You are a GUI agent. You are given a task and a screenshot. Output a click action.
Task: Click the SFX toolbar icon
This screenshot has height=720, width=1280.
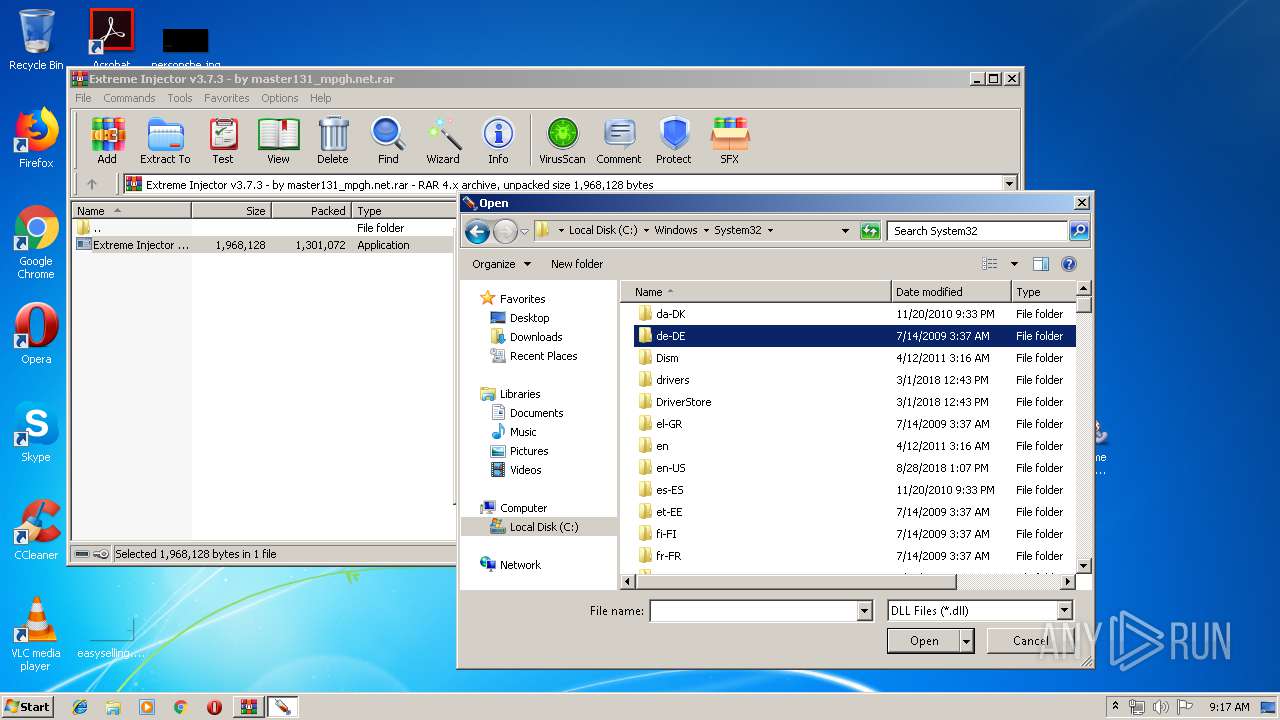tap(730, 140)
